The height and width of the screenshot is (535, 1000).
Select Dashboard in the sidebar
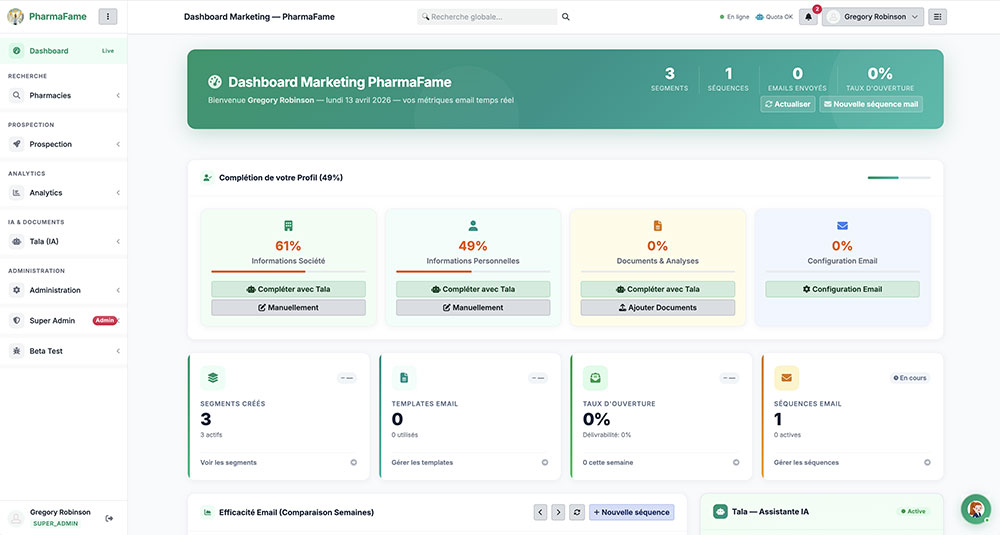[x=63, y=51]
